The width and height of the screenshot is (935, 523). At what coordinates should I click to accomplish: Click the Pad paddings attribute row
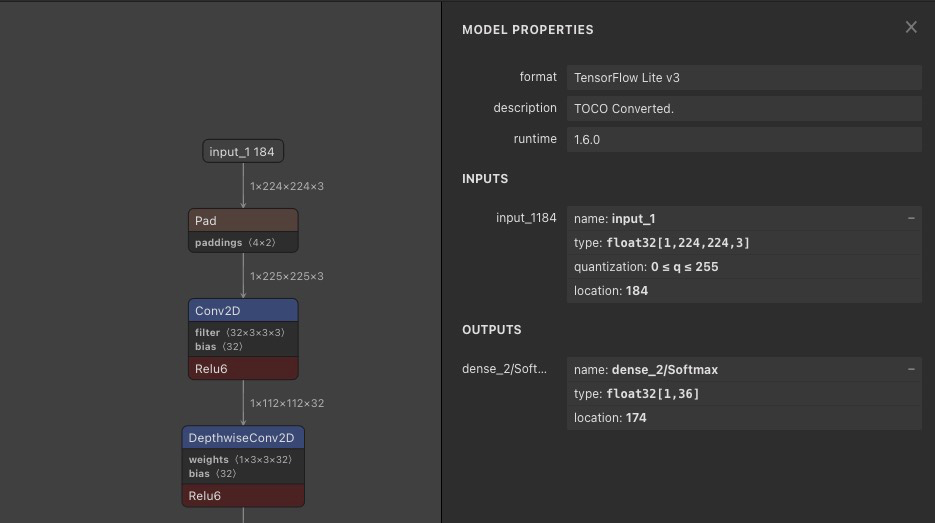point(243,243)
